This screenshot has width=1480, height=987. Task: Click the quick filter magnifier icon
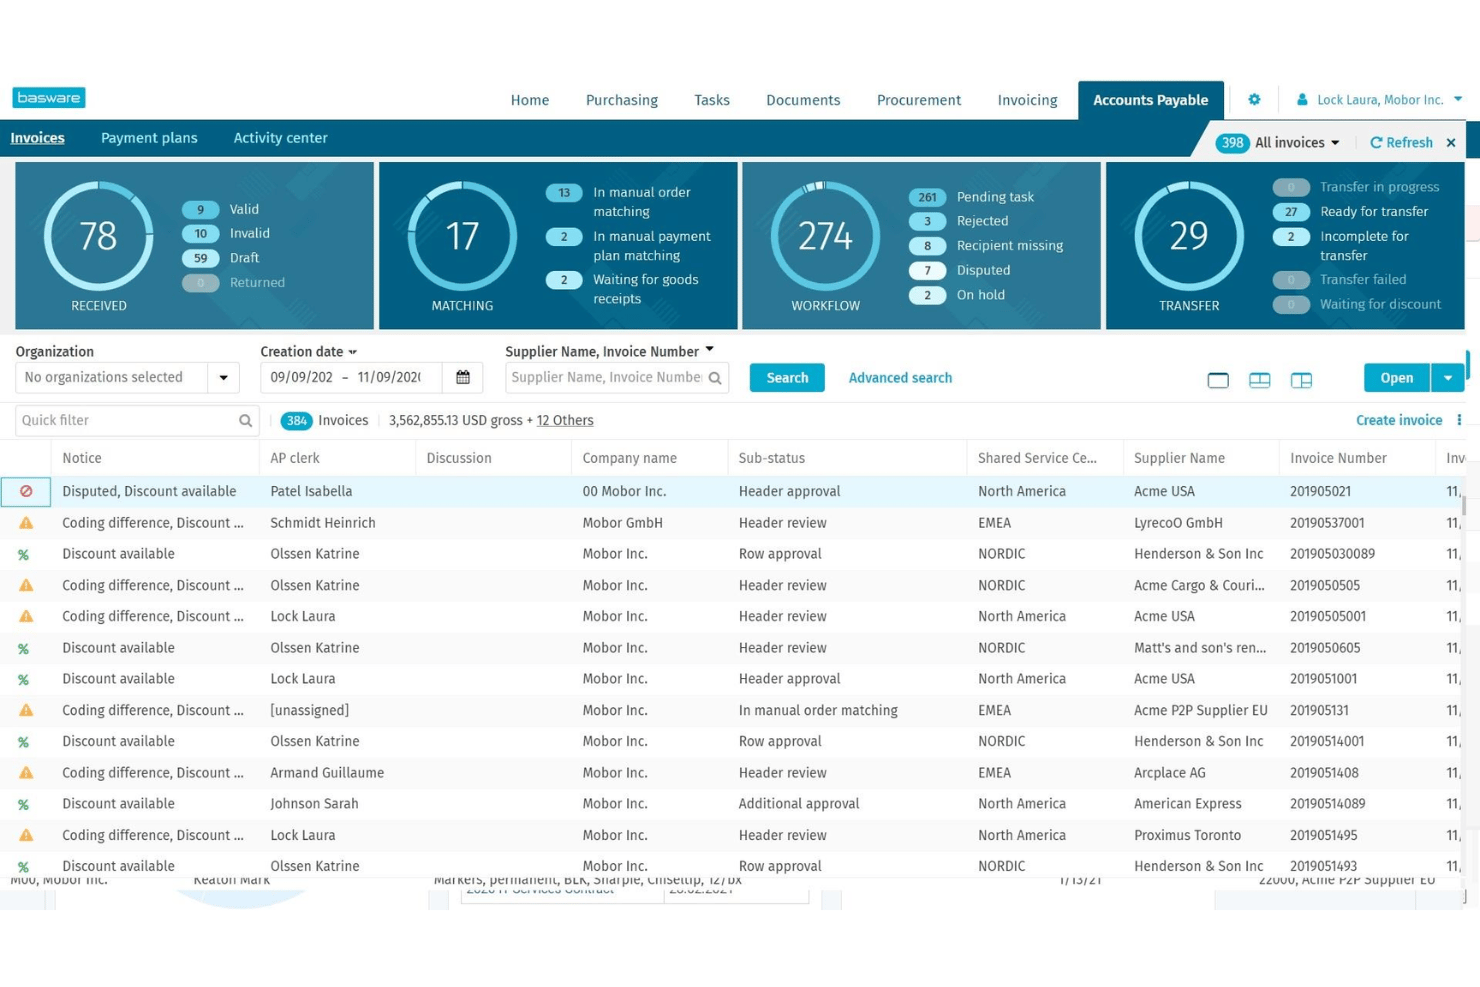245,421
